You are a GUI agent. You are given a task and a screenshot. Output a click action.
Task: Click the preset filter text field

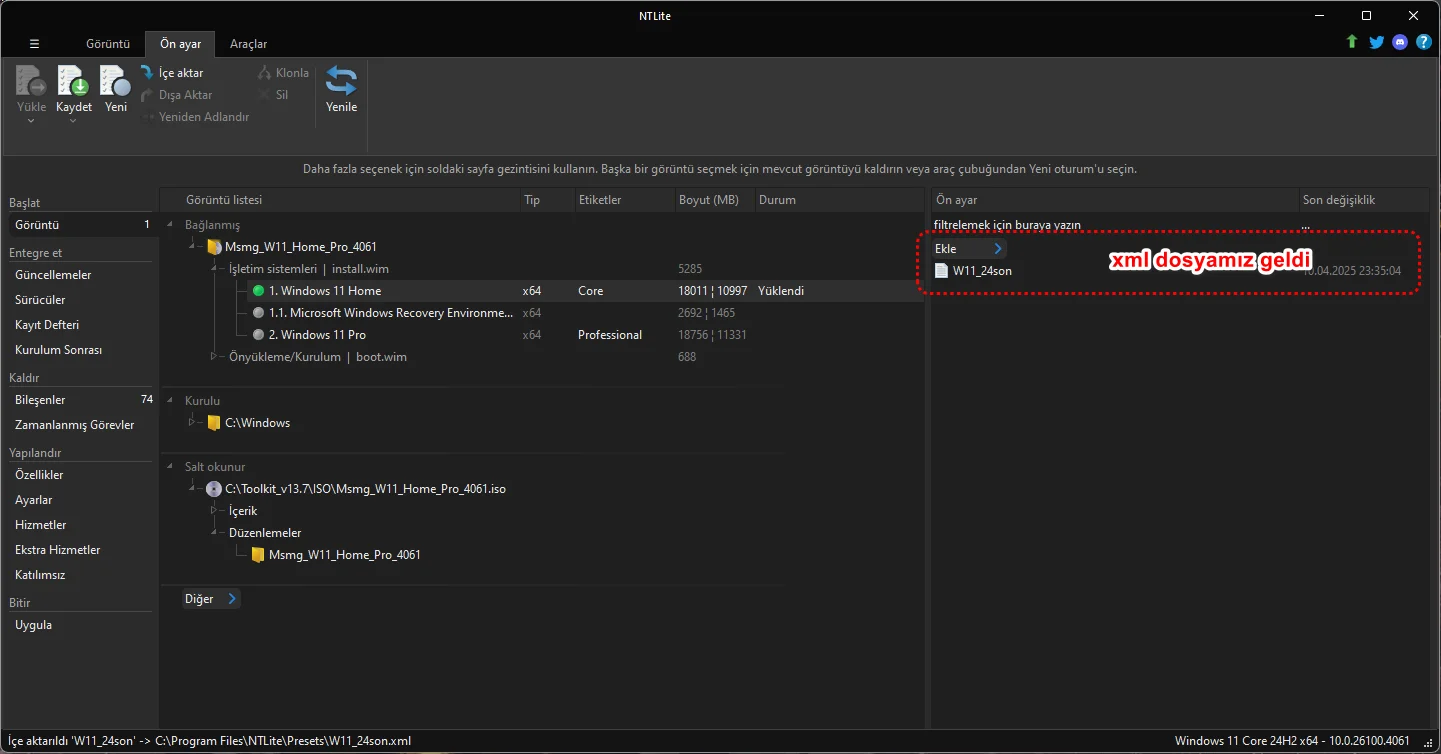click(1110, 225)
